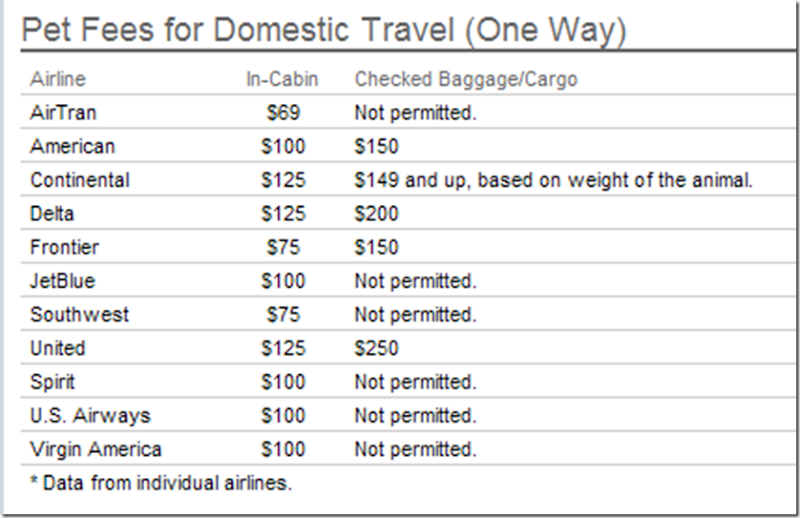This screenshot has height=518, width=800.
Task: Click the Checked Baggage/Cargo column header
Action: click(x=466, y=79)
